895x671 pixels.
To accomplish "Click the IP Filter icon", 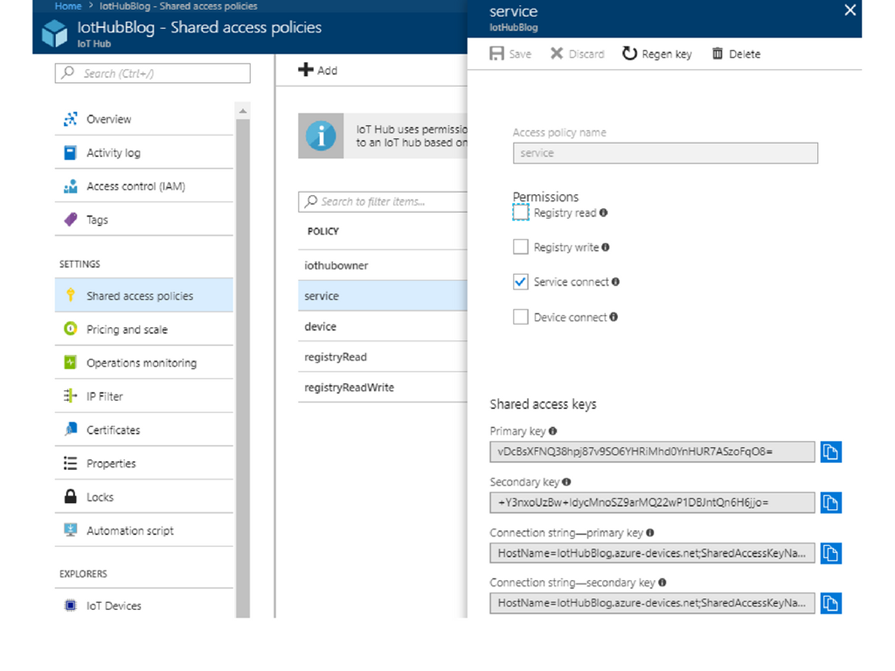I will click(70, 395).
